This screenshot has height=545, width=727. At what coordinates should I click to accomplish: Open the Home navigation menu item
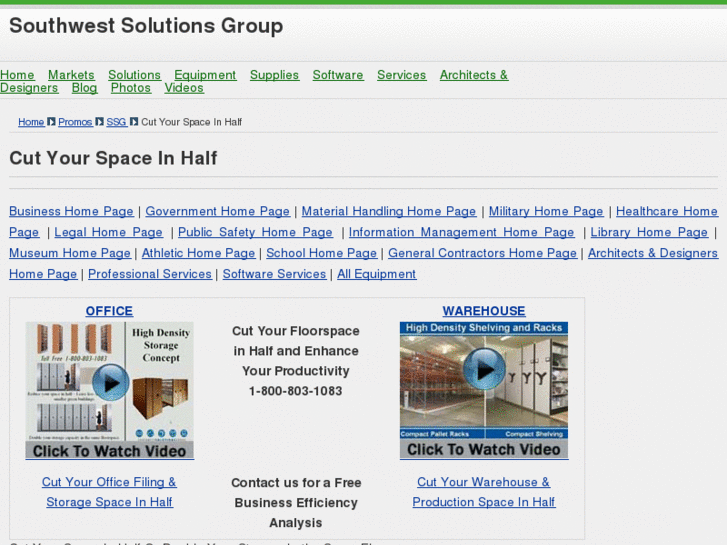coord(17,75)
